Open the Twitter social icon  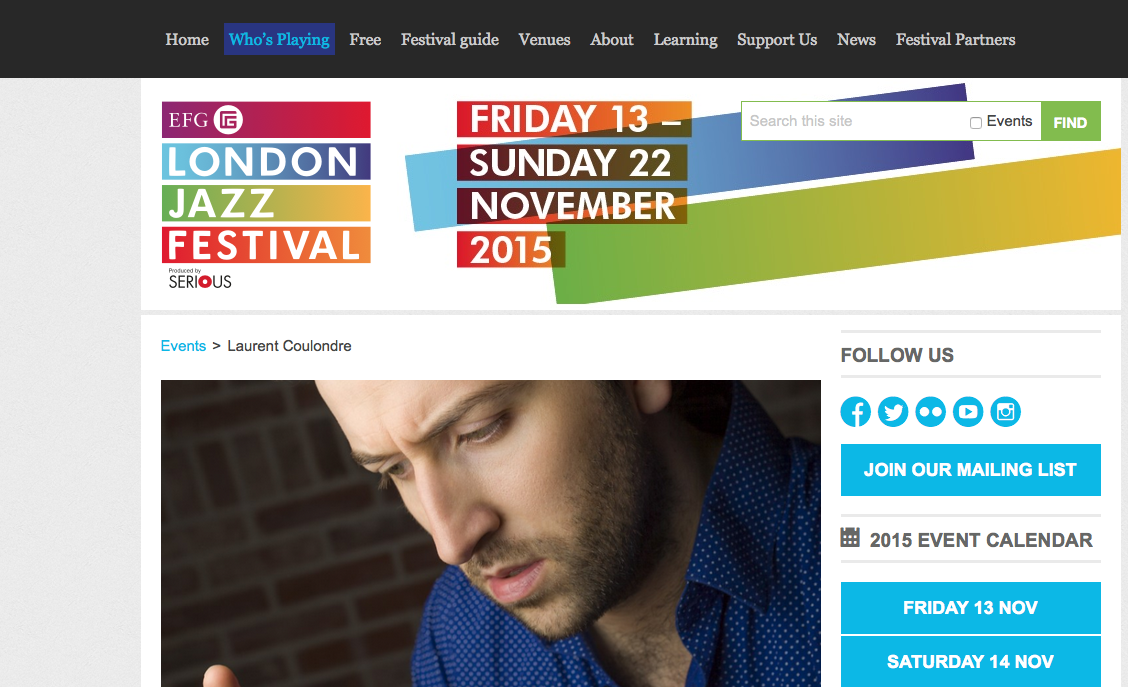click(893, 412)
